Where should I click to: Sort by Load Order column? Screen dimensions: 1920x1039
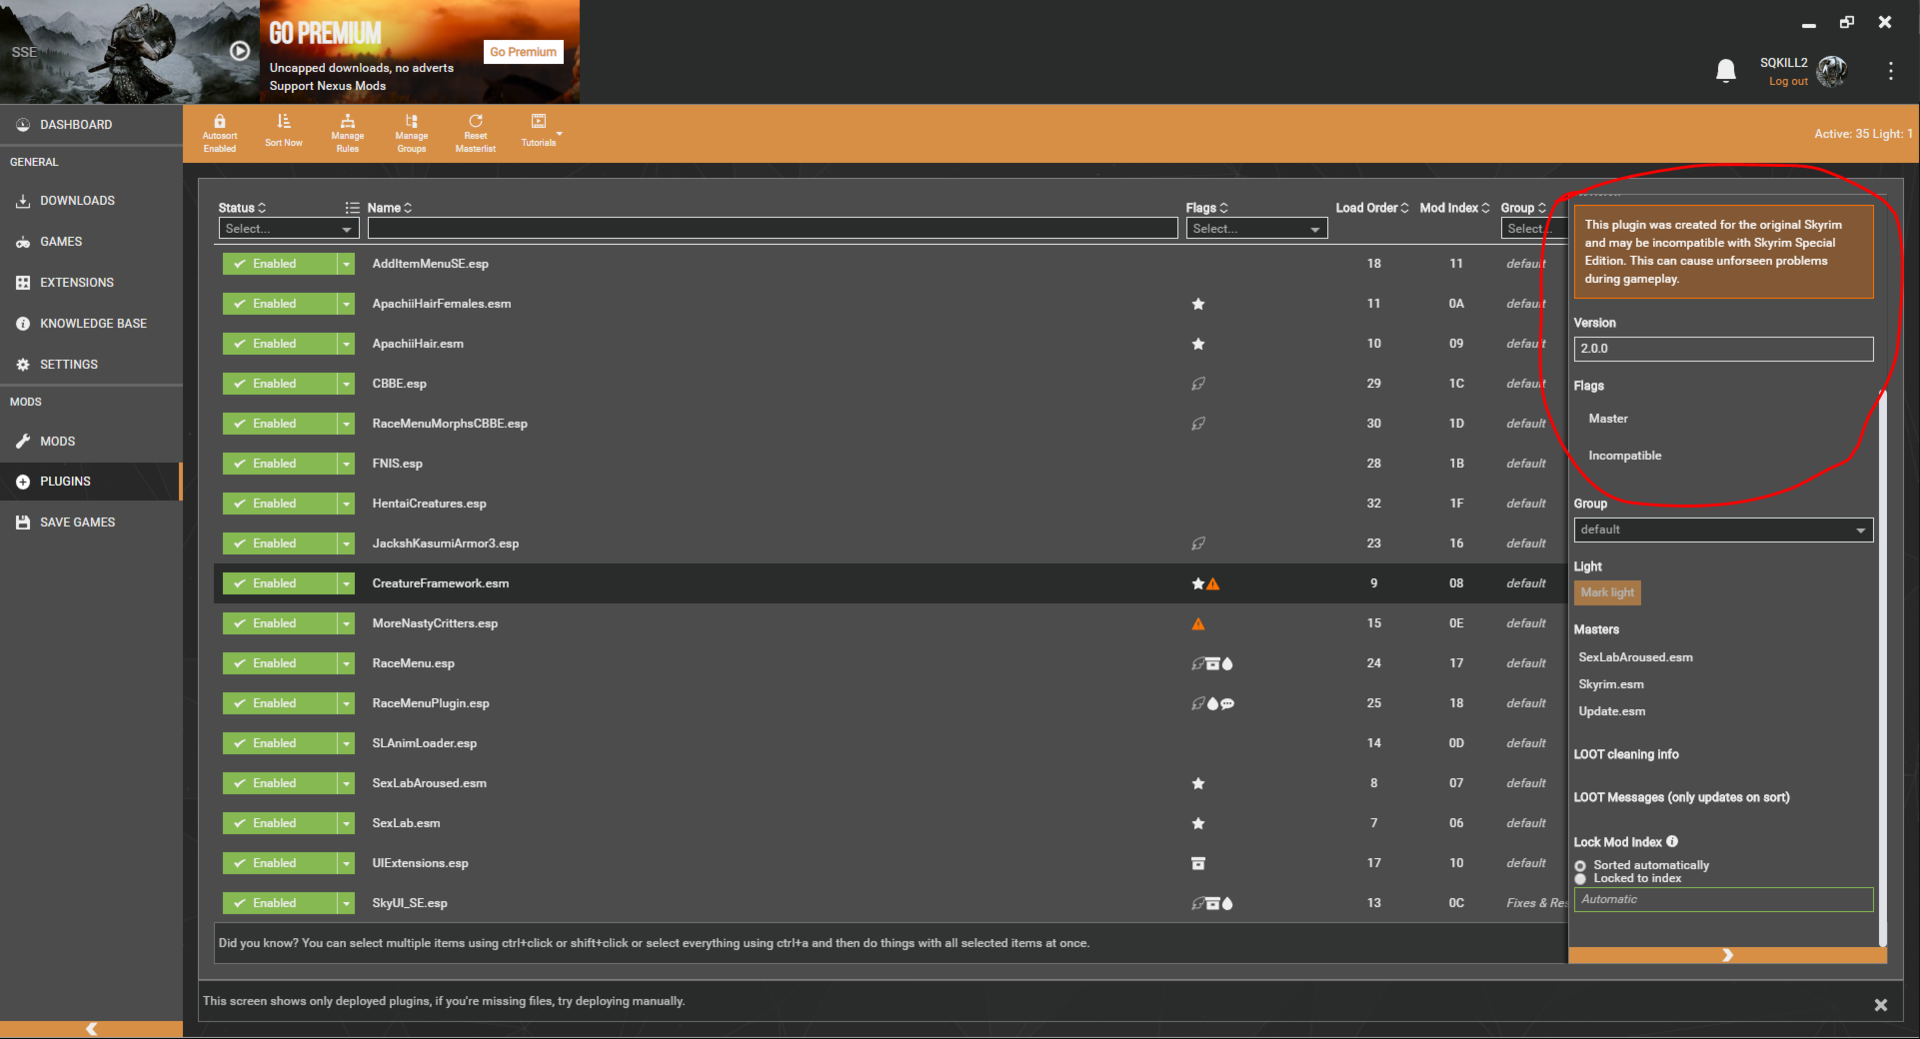pyautogui.click(x=1372, y=208)
